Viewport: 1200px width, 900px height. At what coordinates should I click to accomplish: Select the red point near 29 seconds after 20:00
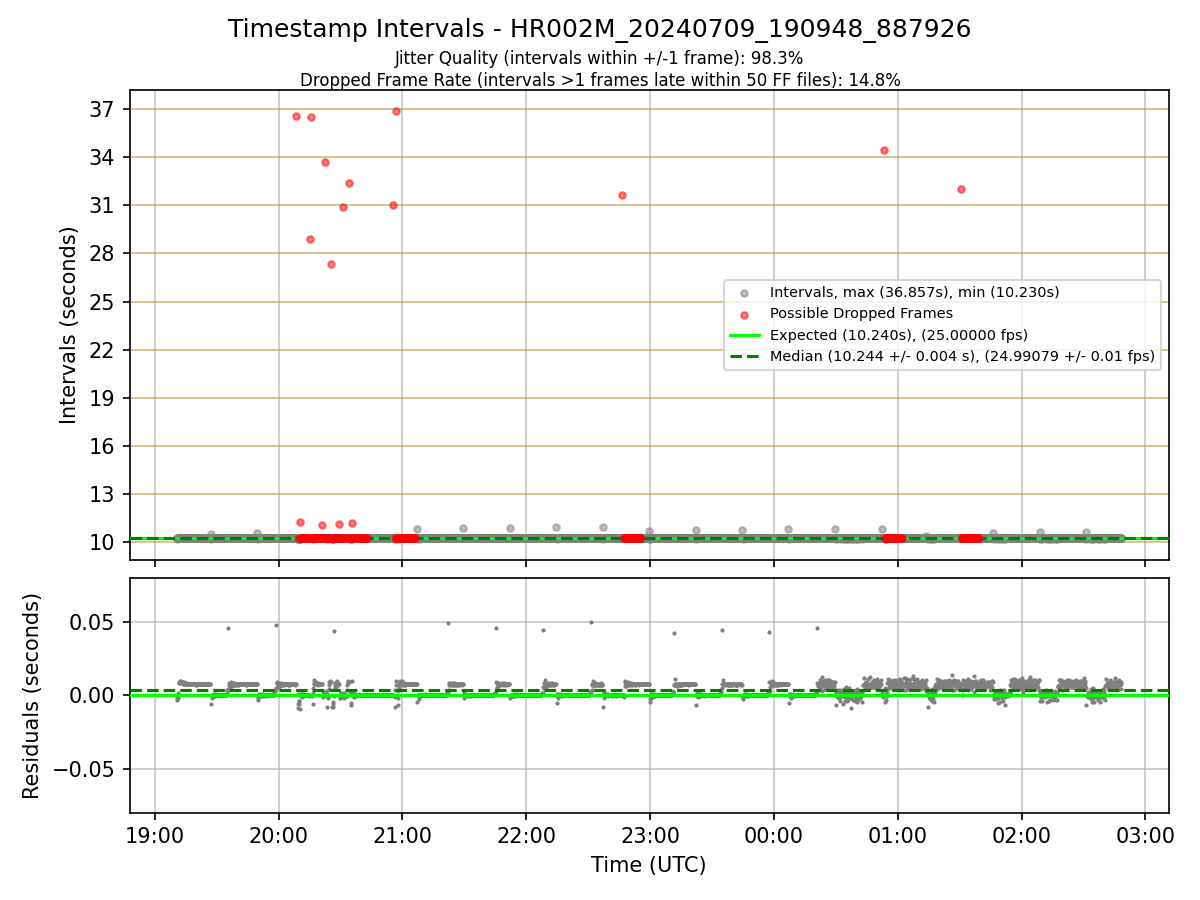click(310, 239)
